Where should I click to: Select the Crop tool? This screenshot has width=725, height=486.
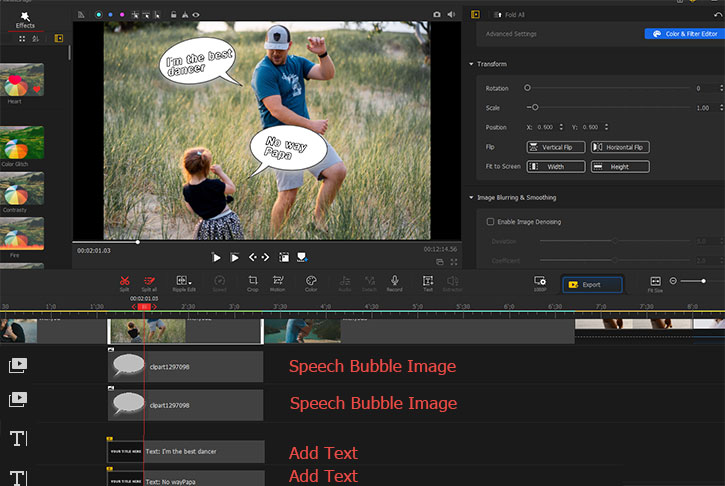point(252,281)
